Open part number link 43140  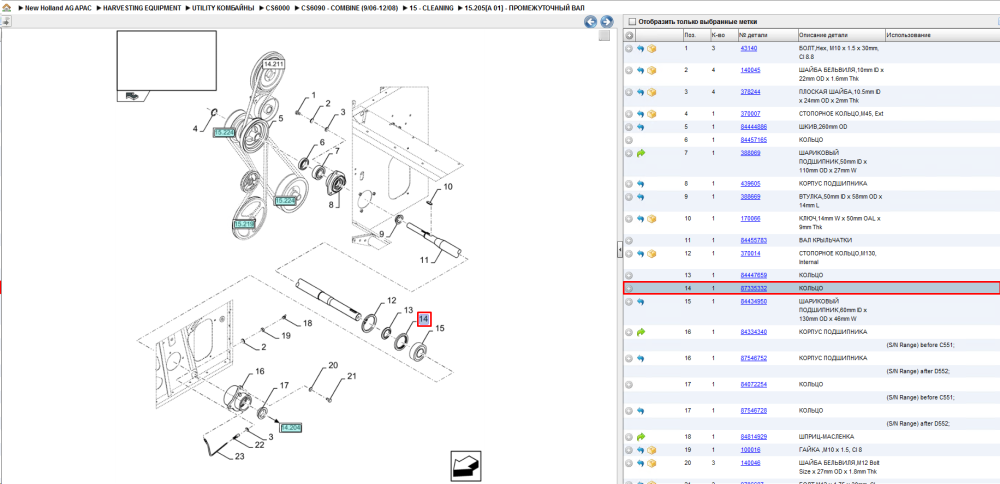[749, 48]
